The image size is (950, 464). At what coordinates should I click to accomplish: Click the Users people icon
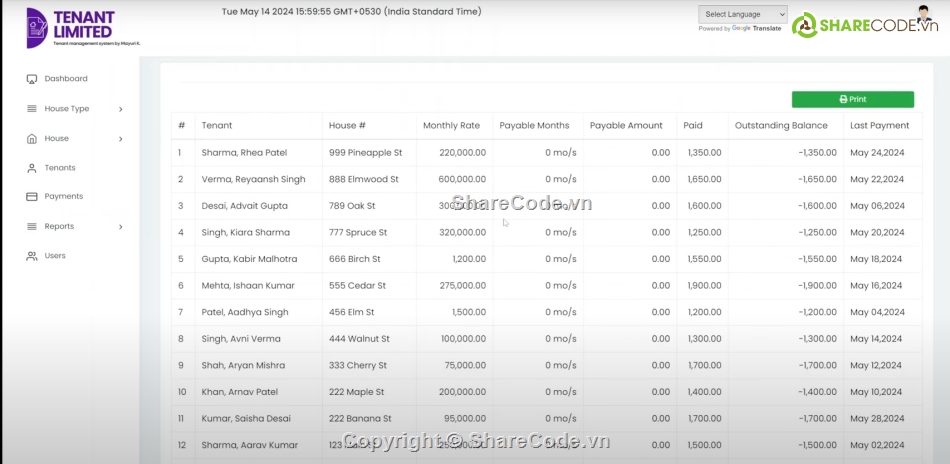(32, 256)
